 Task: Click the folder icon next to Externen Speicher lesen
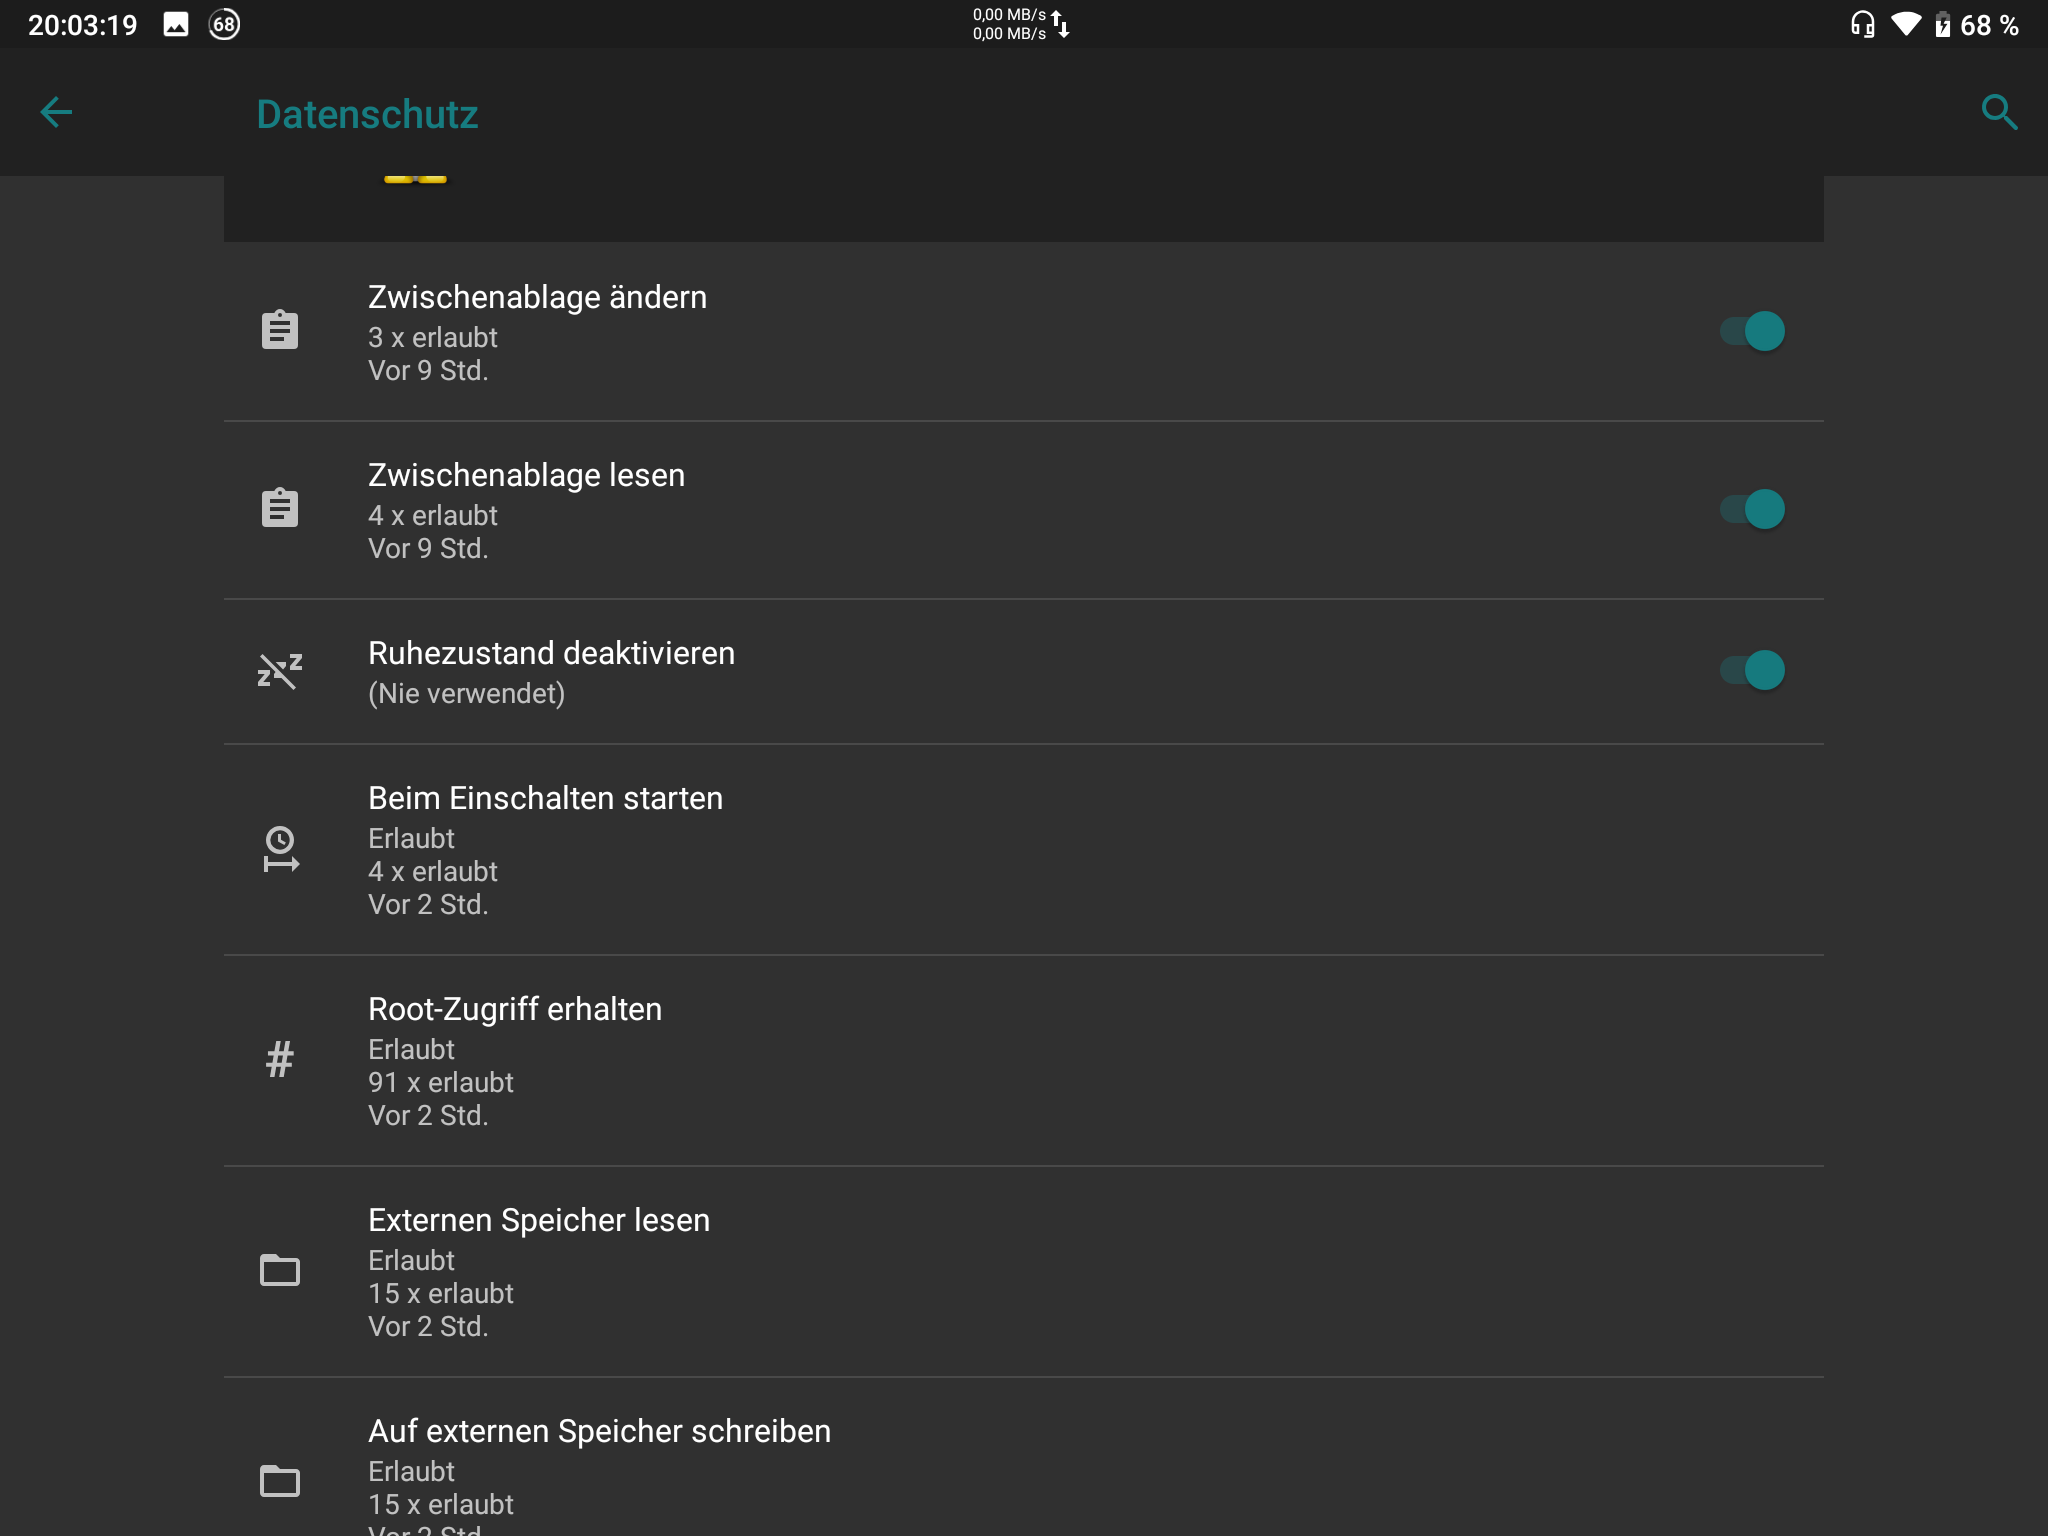click(280, 1271)
